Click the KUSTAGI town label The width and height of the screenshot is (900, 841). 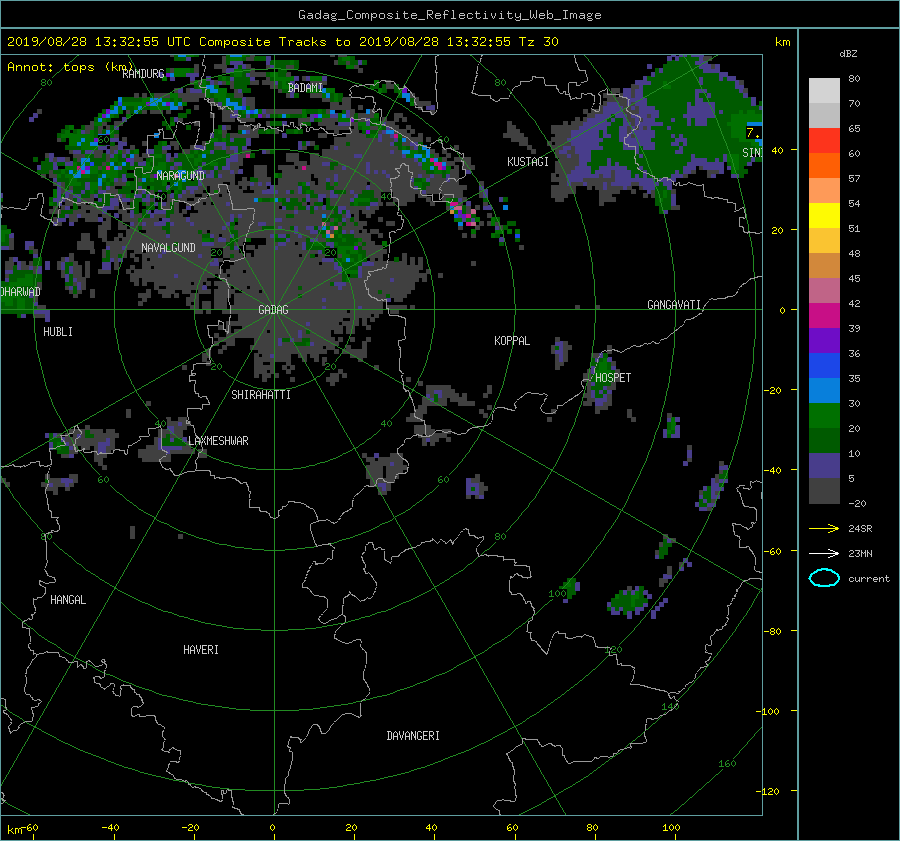click(528, 162)
